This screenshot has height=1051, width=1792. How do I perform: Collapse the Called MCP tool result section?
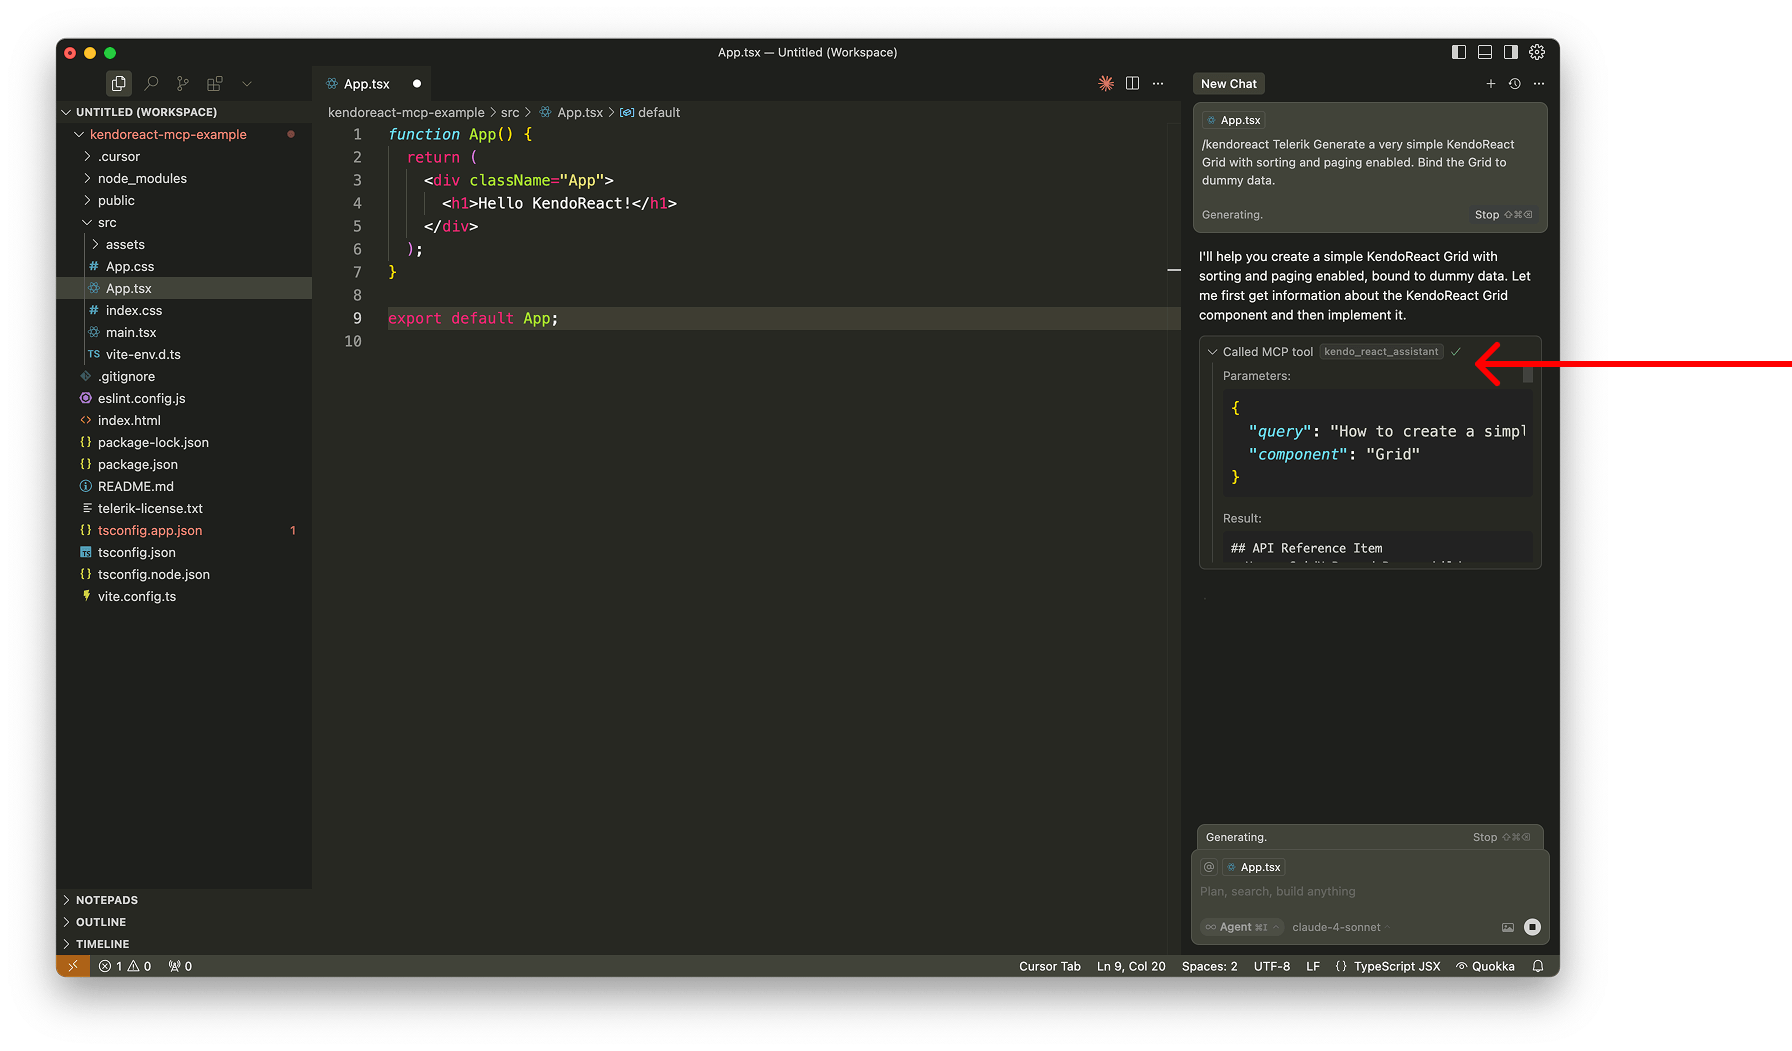pyautogui.click(x=1212, y=351)
